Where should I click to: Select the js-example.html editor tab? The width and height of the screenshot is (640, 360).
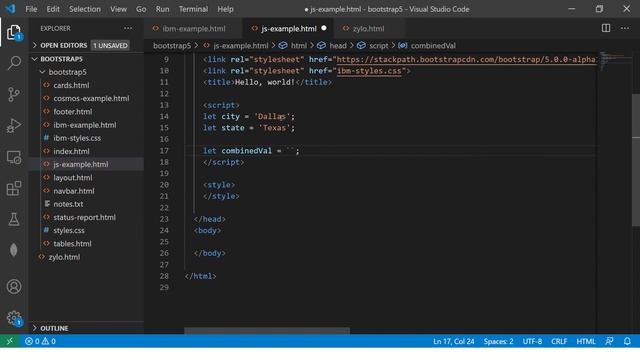(x=288, y=29)
